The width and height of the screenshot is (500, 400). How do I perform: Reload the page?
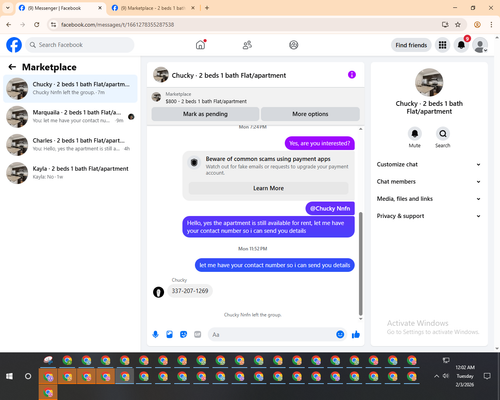(37, 25)
